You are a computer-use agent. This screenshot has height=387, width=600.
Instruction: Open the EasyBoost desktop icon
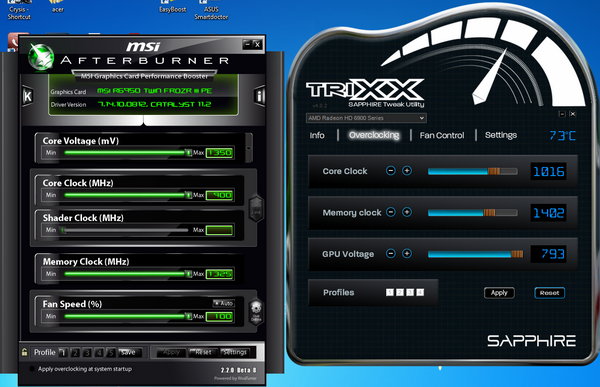tap(172, 7)
